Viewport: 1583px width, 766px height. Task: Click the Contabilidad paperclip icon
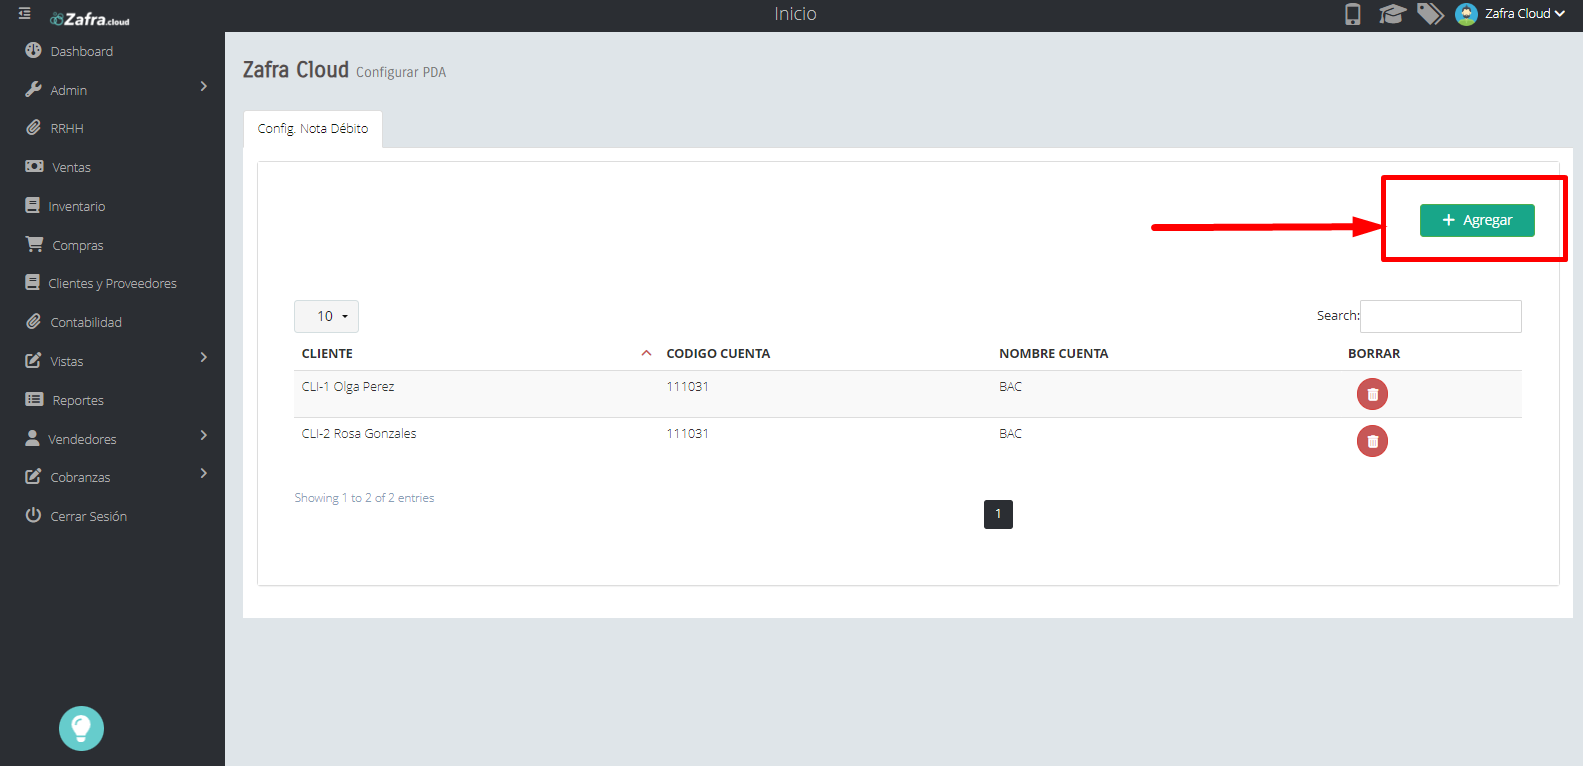coord(33,322)
